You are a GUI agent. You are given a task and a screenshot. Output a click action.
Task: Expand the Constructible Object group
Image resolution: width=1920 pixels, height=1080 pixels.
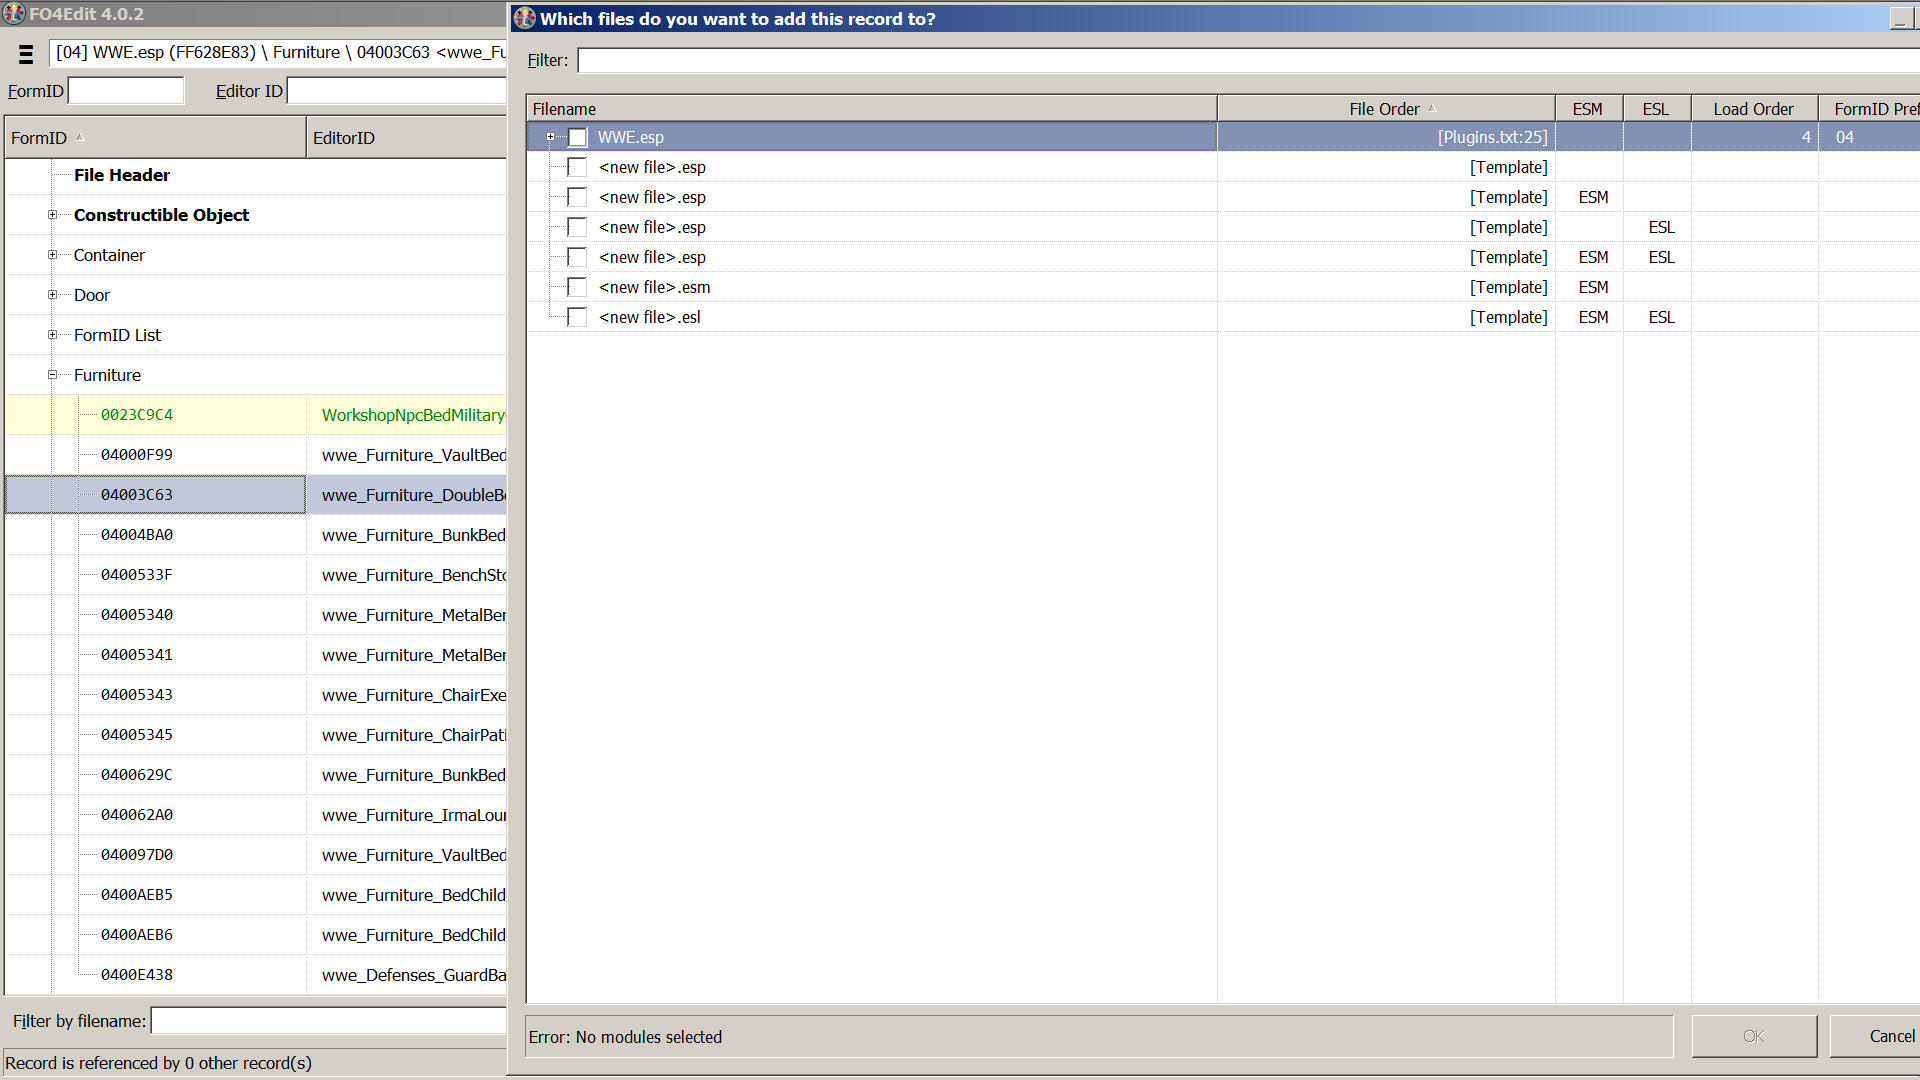(x=52, y=215)
